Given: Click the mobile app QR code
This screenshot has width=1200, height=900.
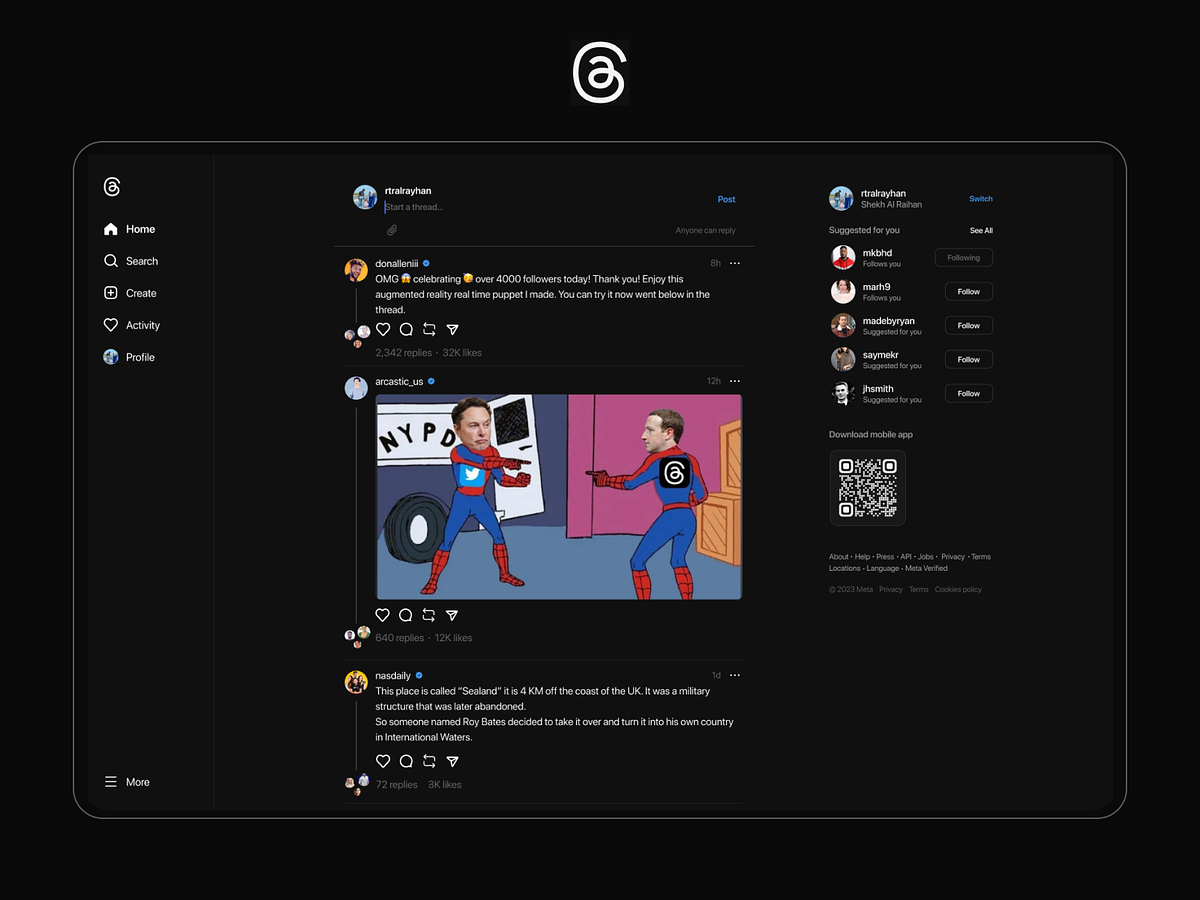Looking at the screenshot, I should [867, 488].
